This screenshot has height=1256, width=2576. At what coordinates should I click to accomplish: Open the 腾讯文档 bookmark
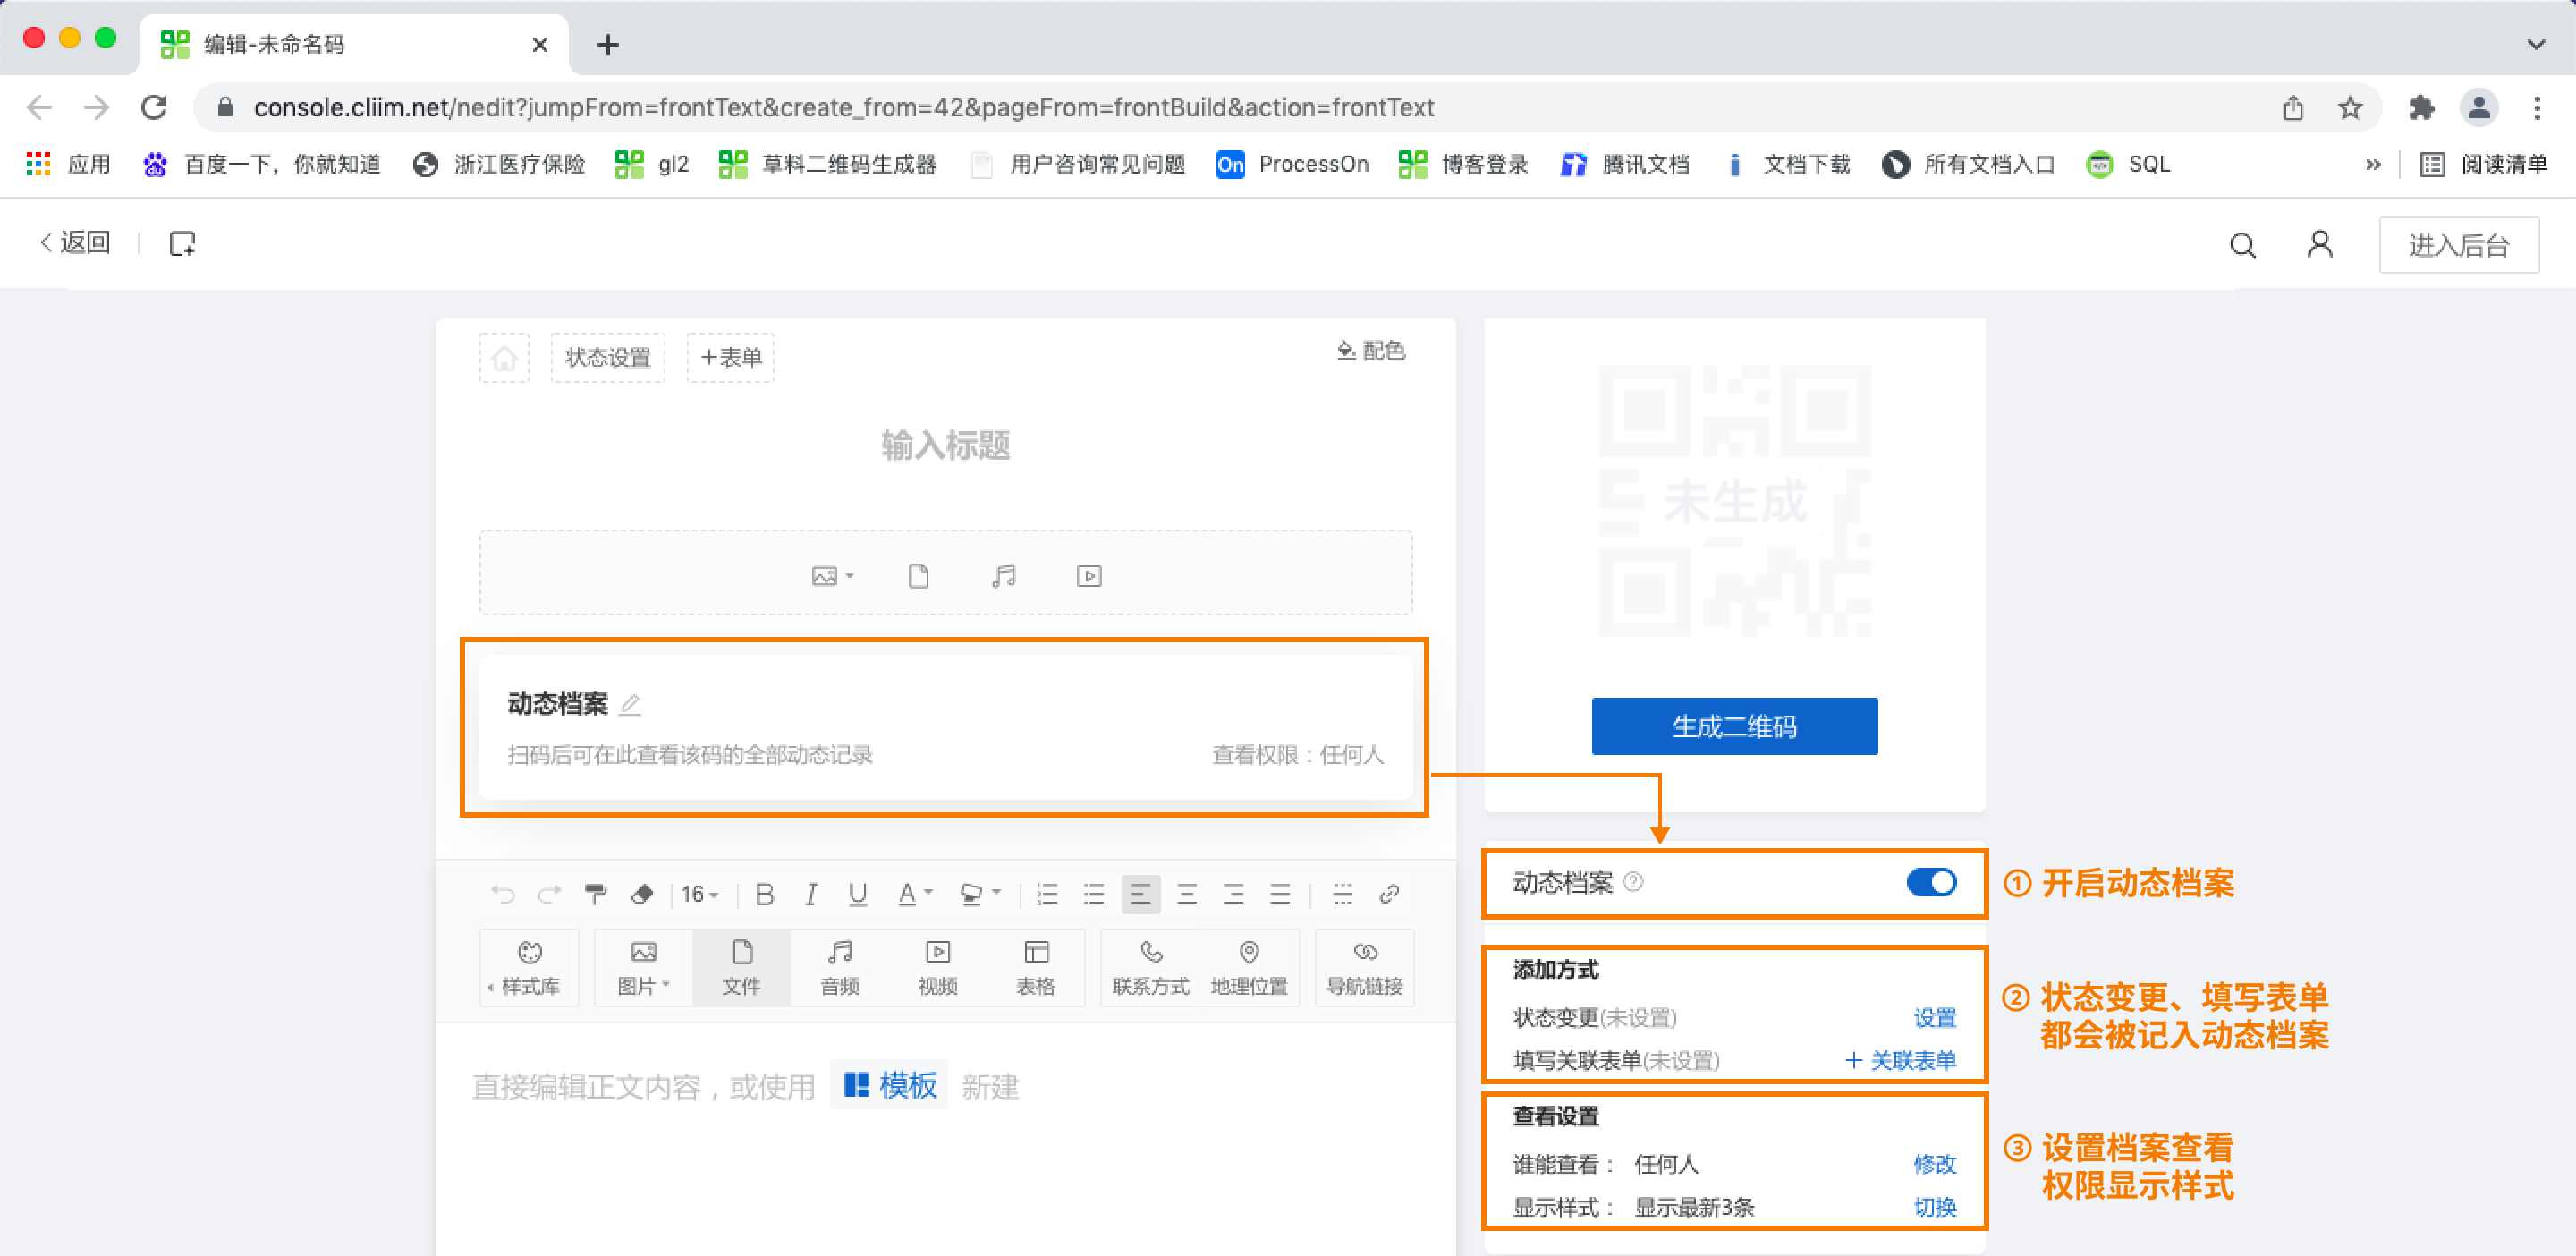tap(1626, 164)
